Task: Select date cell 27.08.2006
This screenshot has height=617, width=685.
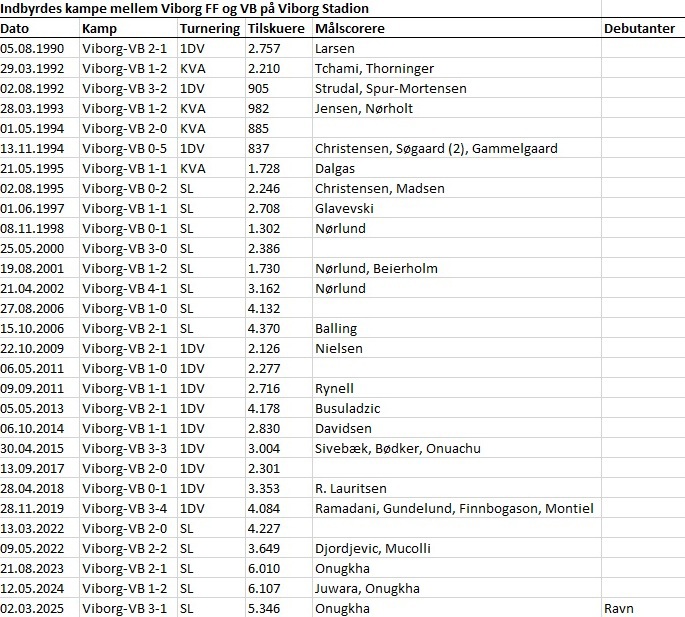Action: pyautogui.click(x=32, y=308)
